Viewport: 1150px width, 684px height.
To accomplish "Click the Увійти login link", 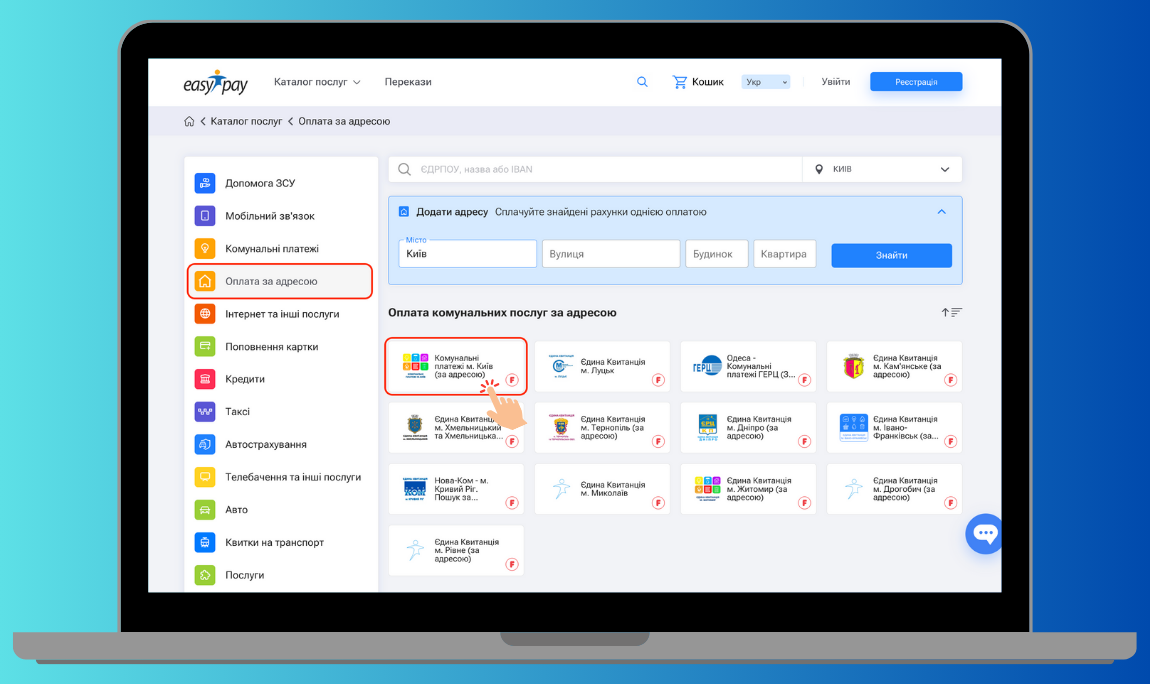I will tap(836, 82).
